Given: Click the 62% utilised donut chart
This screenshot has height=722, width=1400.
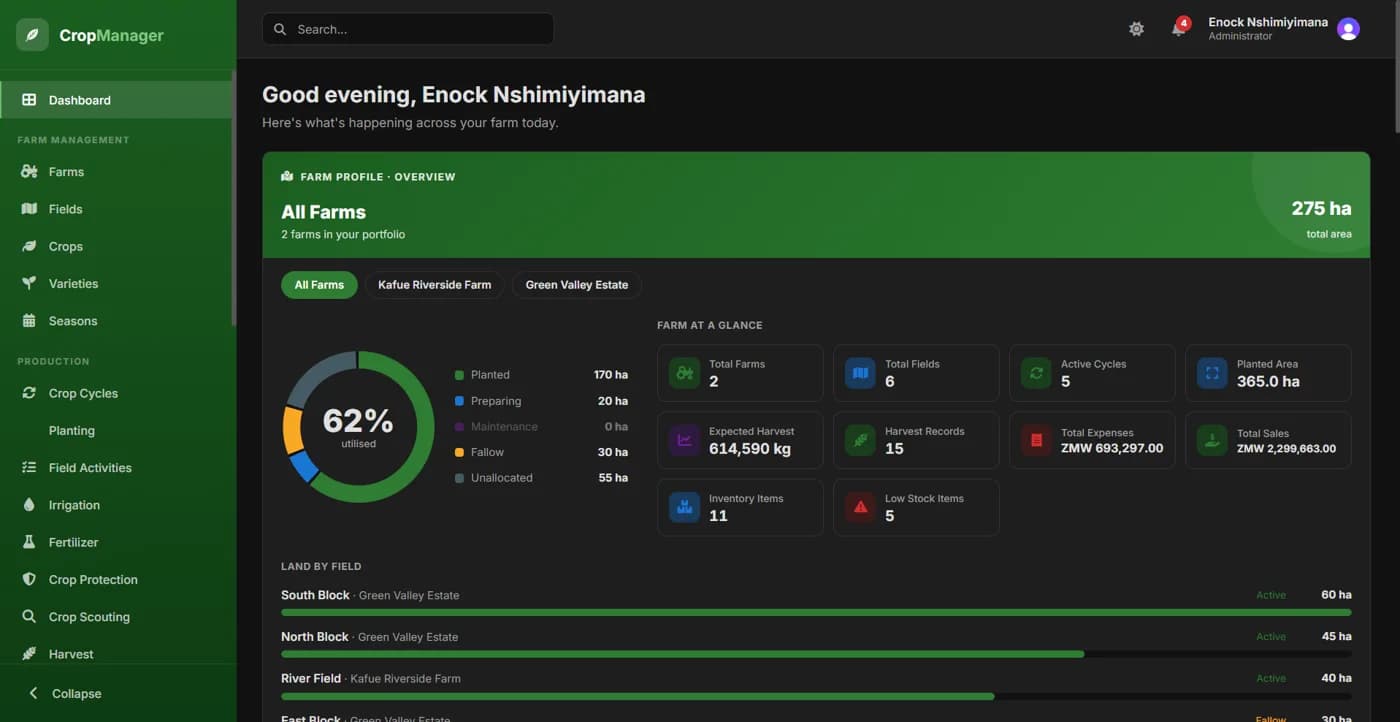Looking at the screenshot, I should pos(358,426).
